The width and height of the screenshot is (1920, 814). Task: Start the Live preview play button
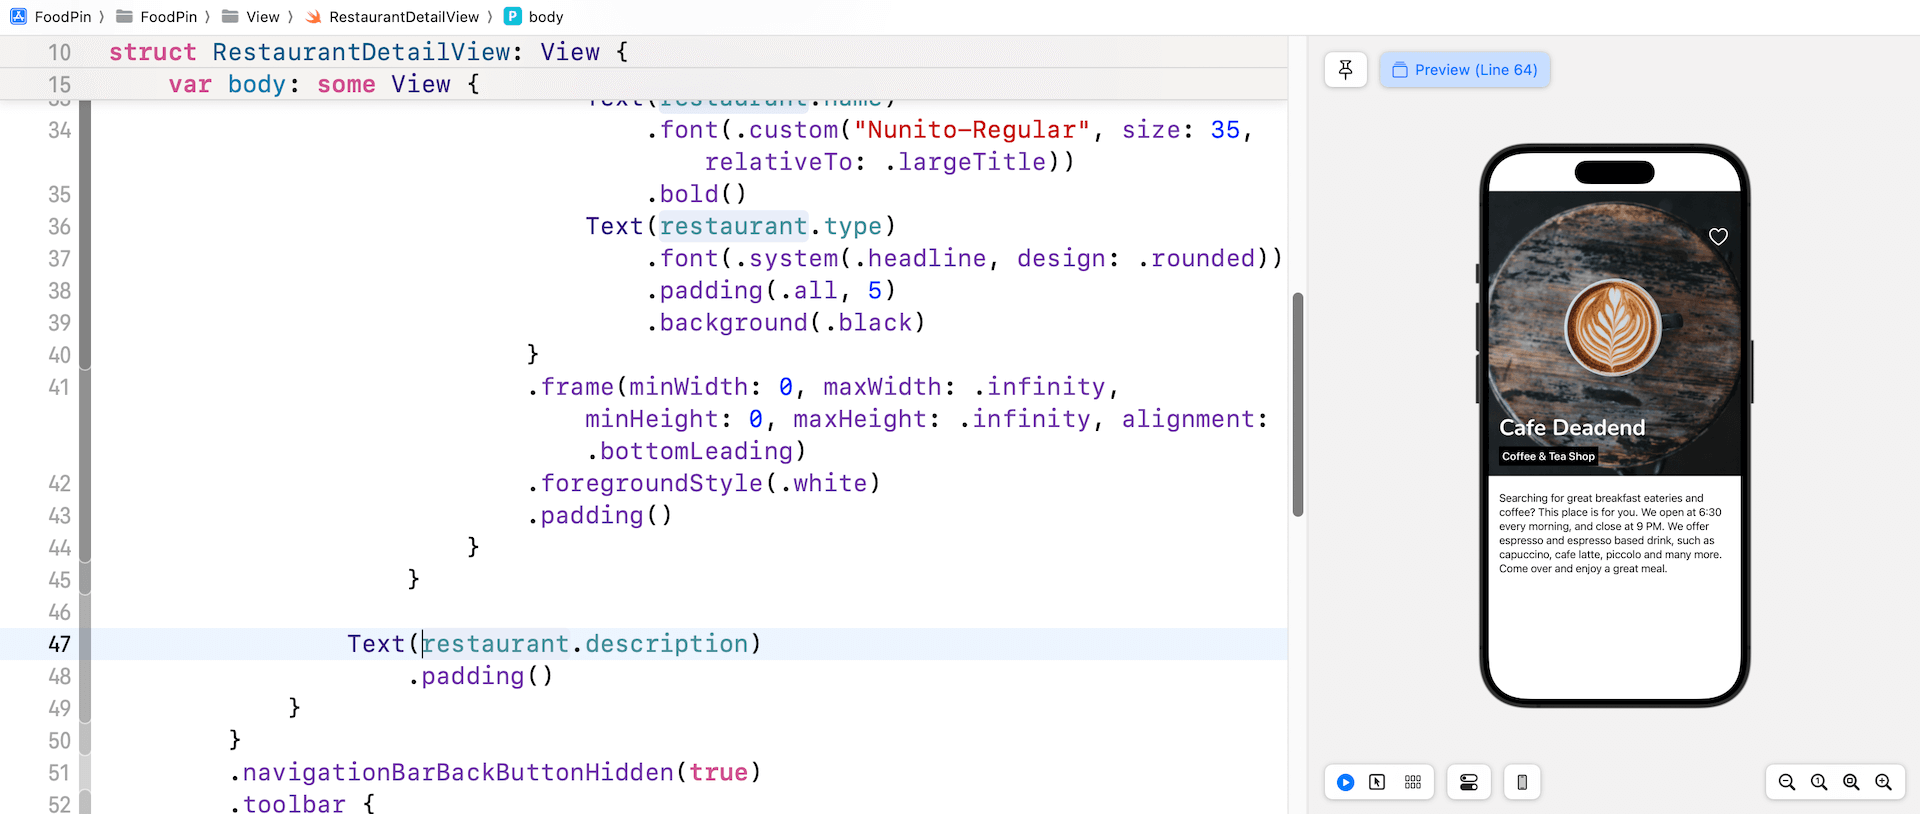click(x=1345, y=782)
